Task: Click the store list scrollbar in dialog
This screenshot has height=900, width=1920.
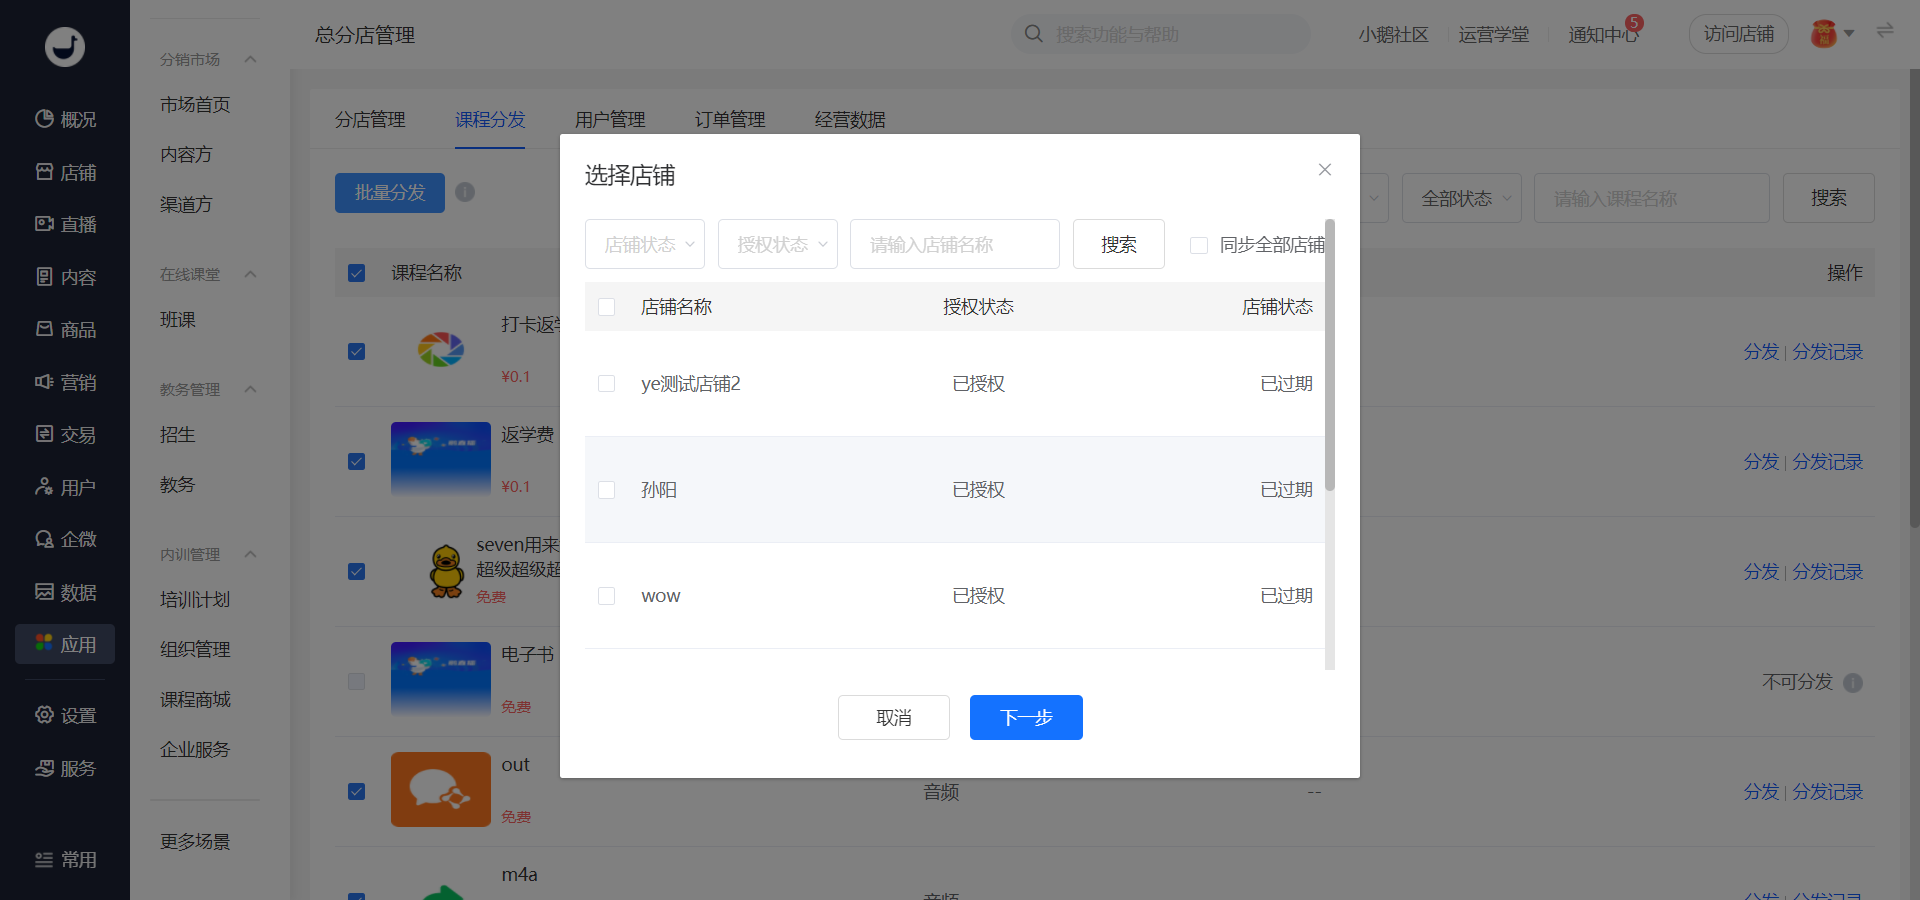Action: pos(1330,355)
